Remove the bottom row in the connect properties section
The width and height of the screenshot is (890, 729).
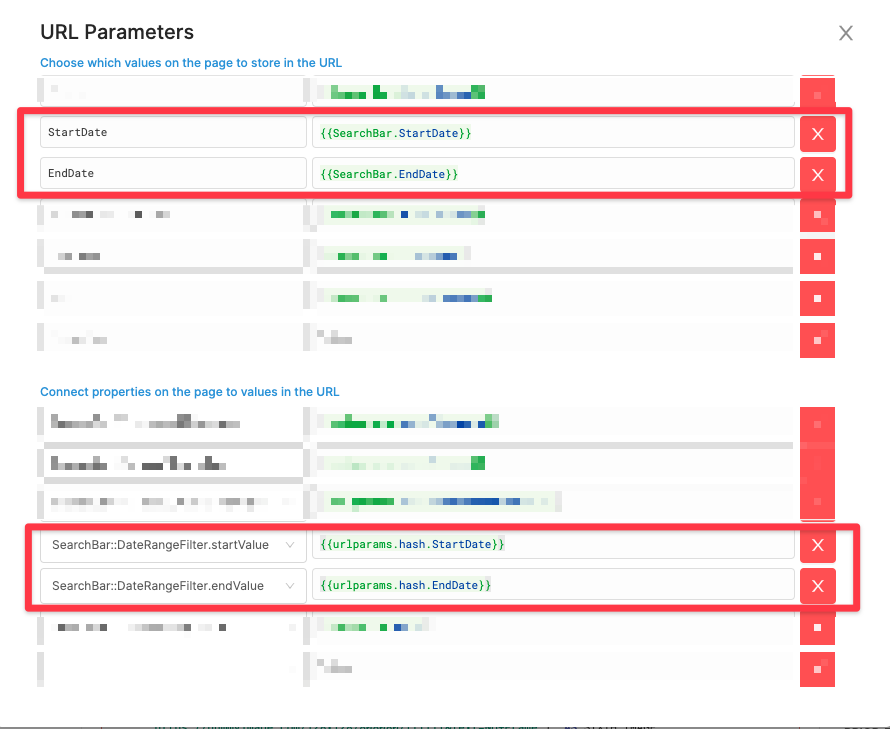(x=817, y=669)
